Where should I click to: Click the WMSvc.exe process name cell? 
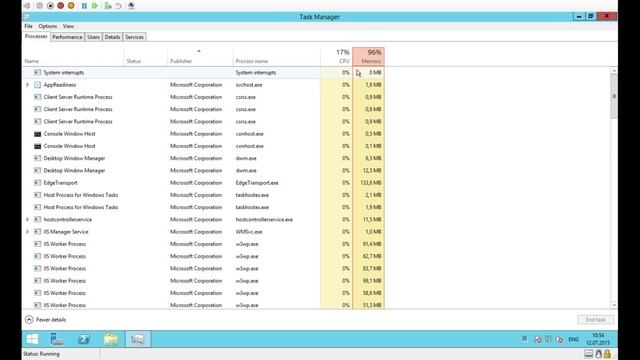[249, 232]
